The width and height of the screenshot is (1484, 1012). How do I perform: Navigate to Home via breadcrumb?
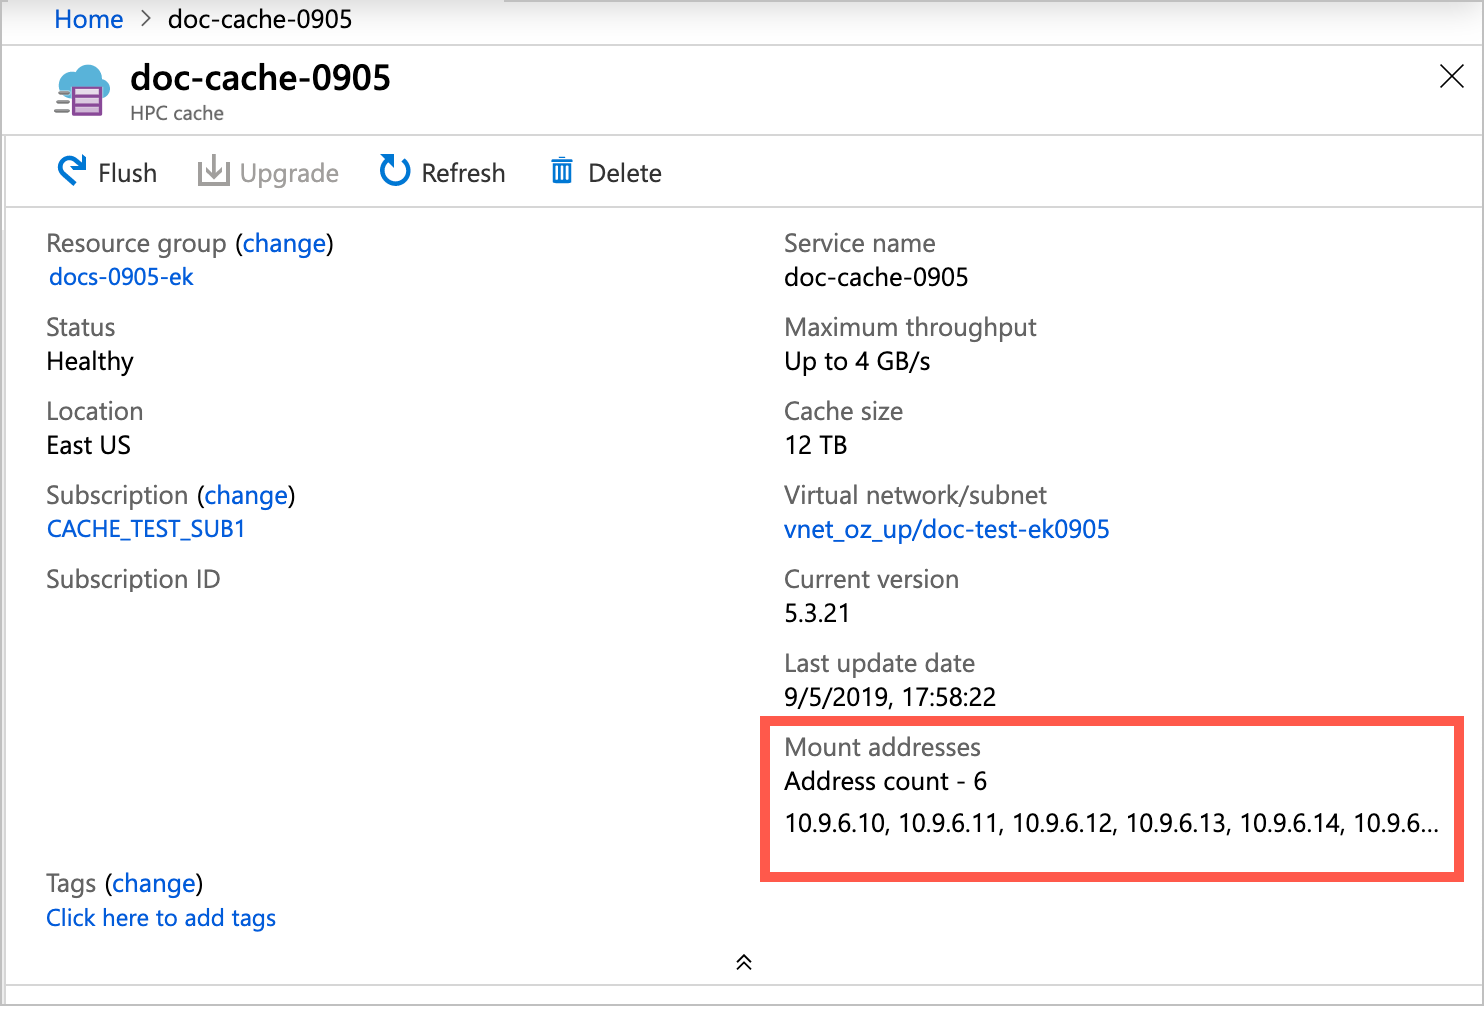(88, 19)
